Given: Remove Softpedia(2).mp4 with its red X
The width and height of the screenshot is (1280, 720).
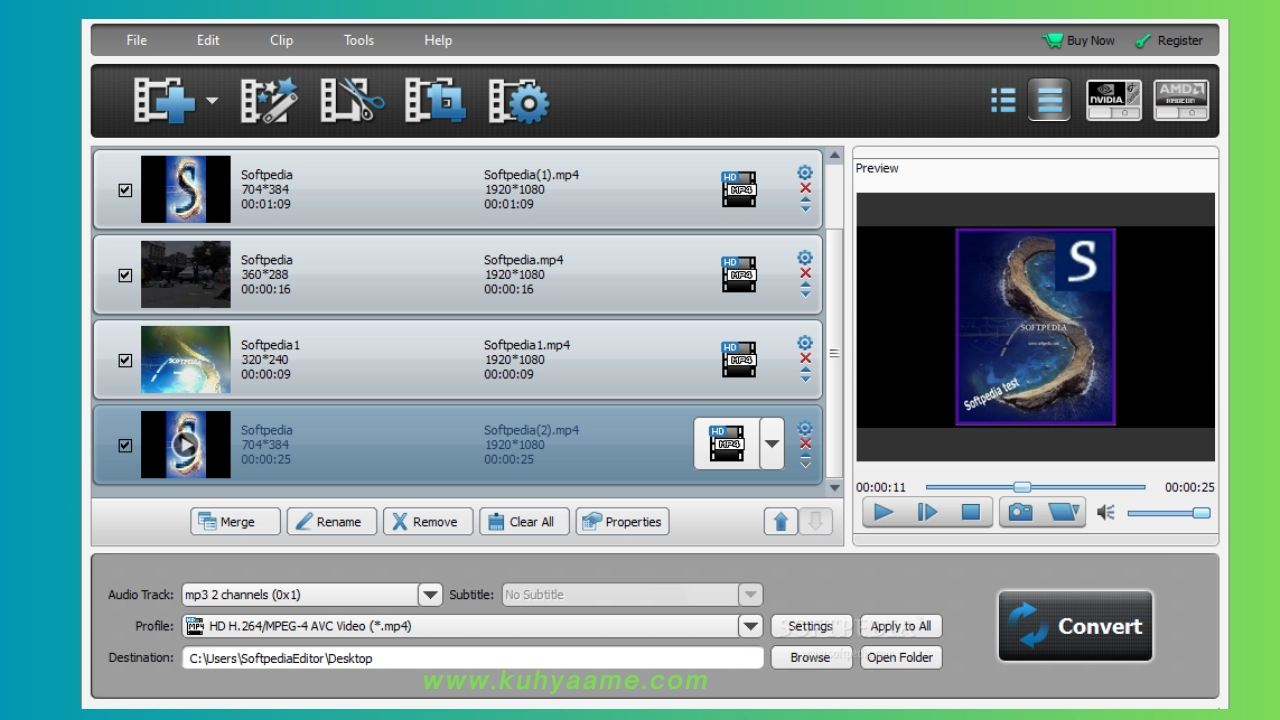Looking at the screenshot, I should pyautogui.click(x=805, y=444).
